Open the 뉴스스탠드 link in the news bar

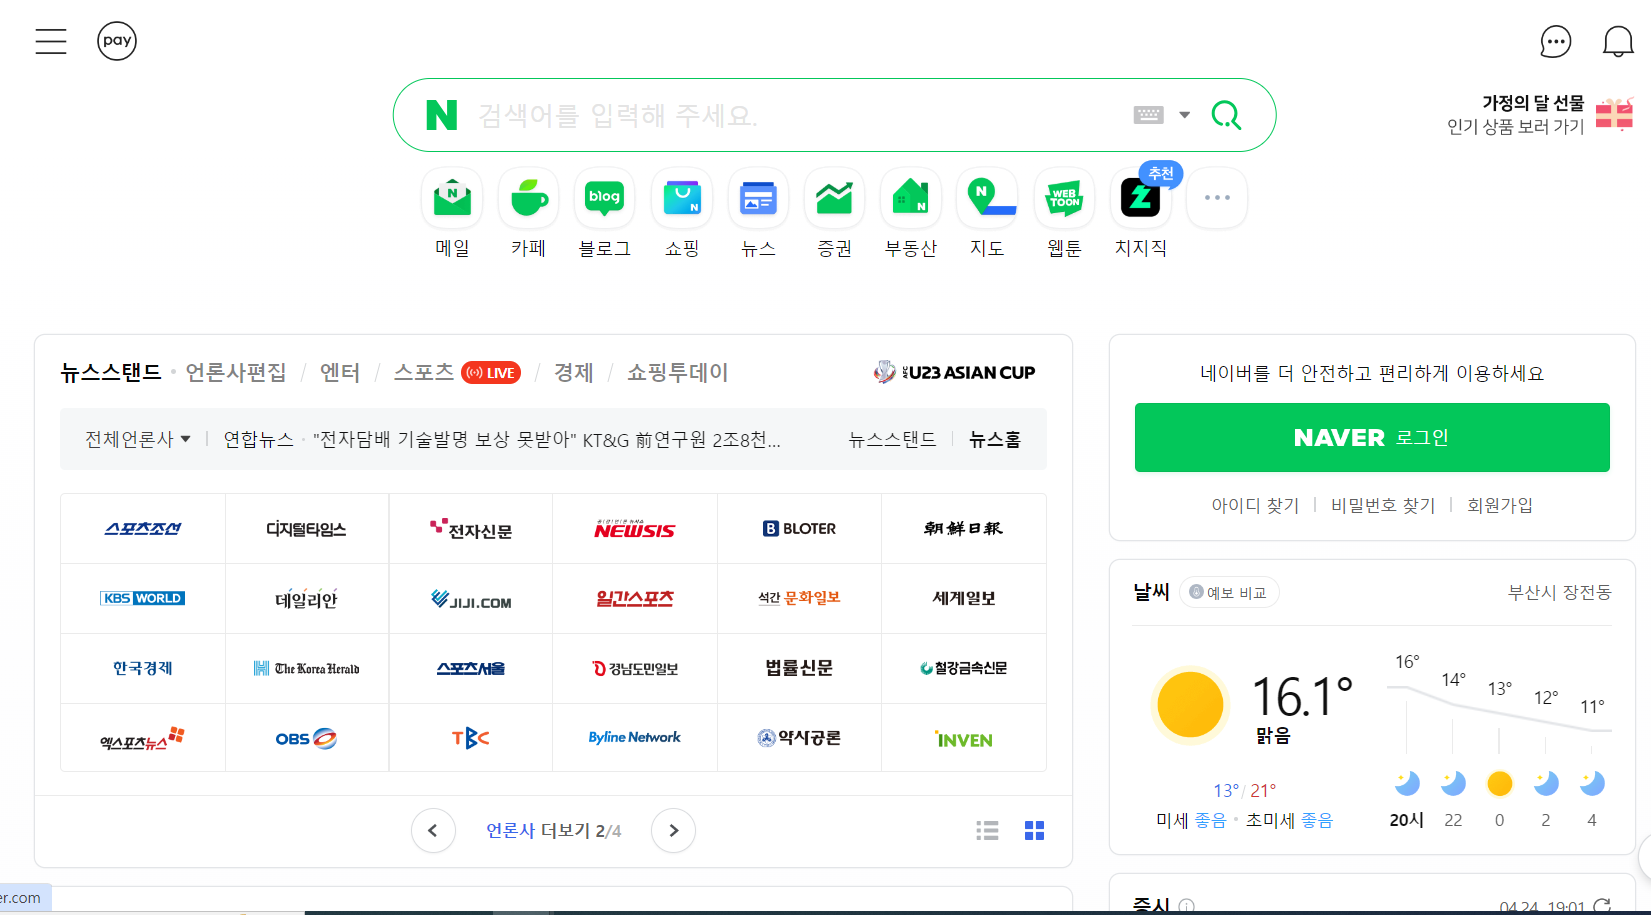tap(892, 439)
